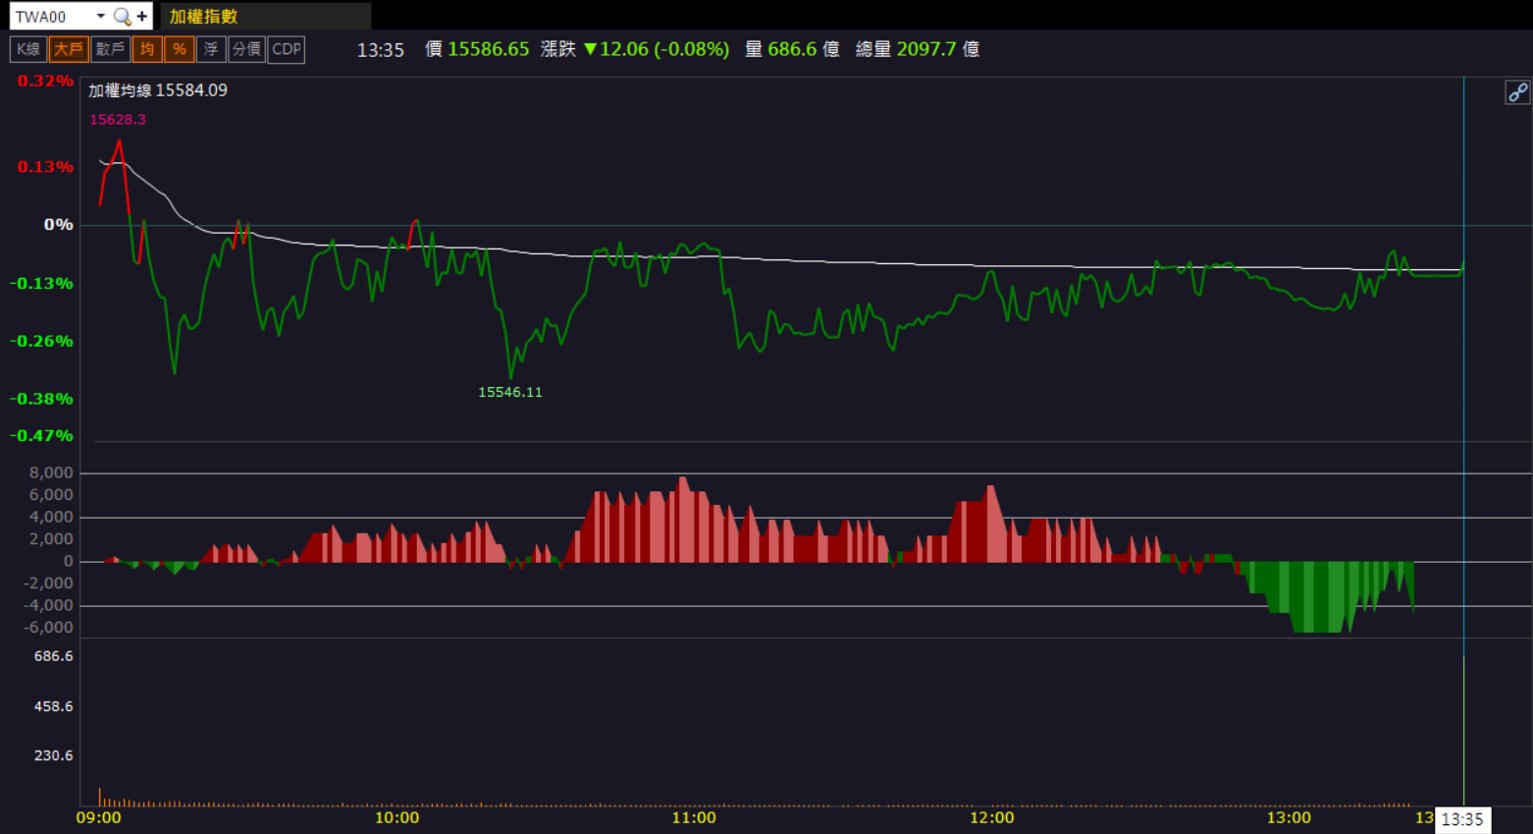The height and width of the screenshot is (834, 1533).
Task: Click the 15628.3 high price label
Action: [118, 119]
